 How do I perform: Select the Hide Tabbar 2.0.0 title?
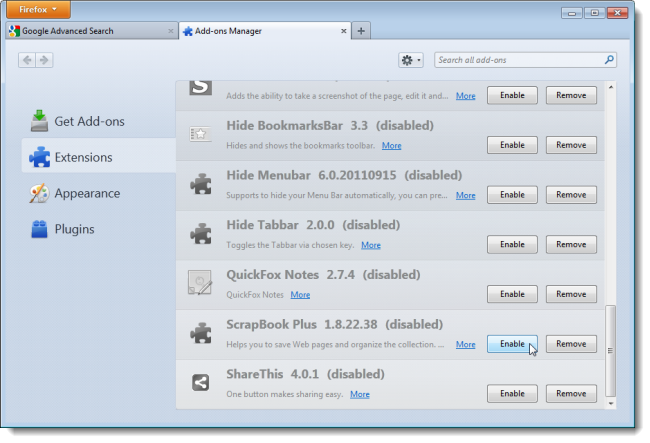click(x=280, y=225)
